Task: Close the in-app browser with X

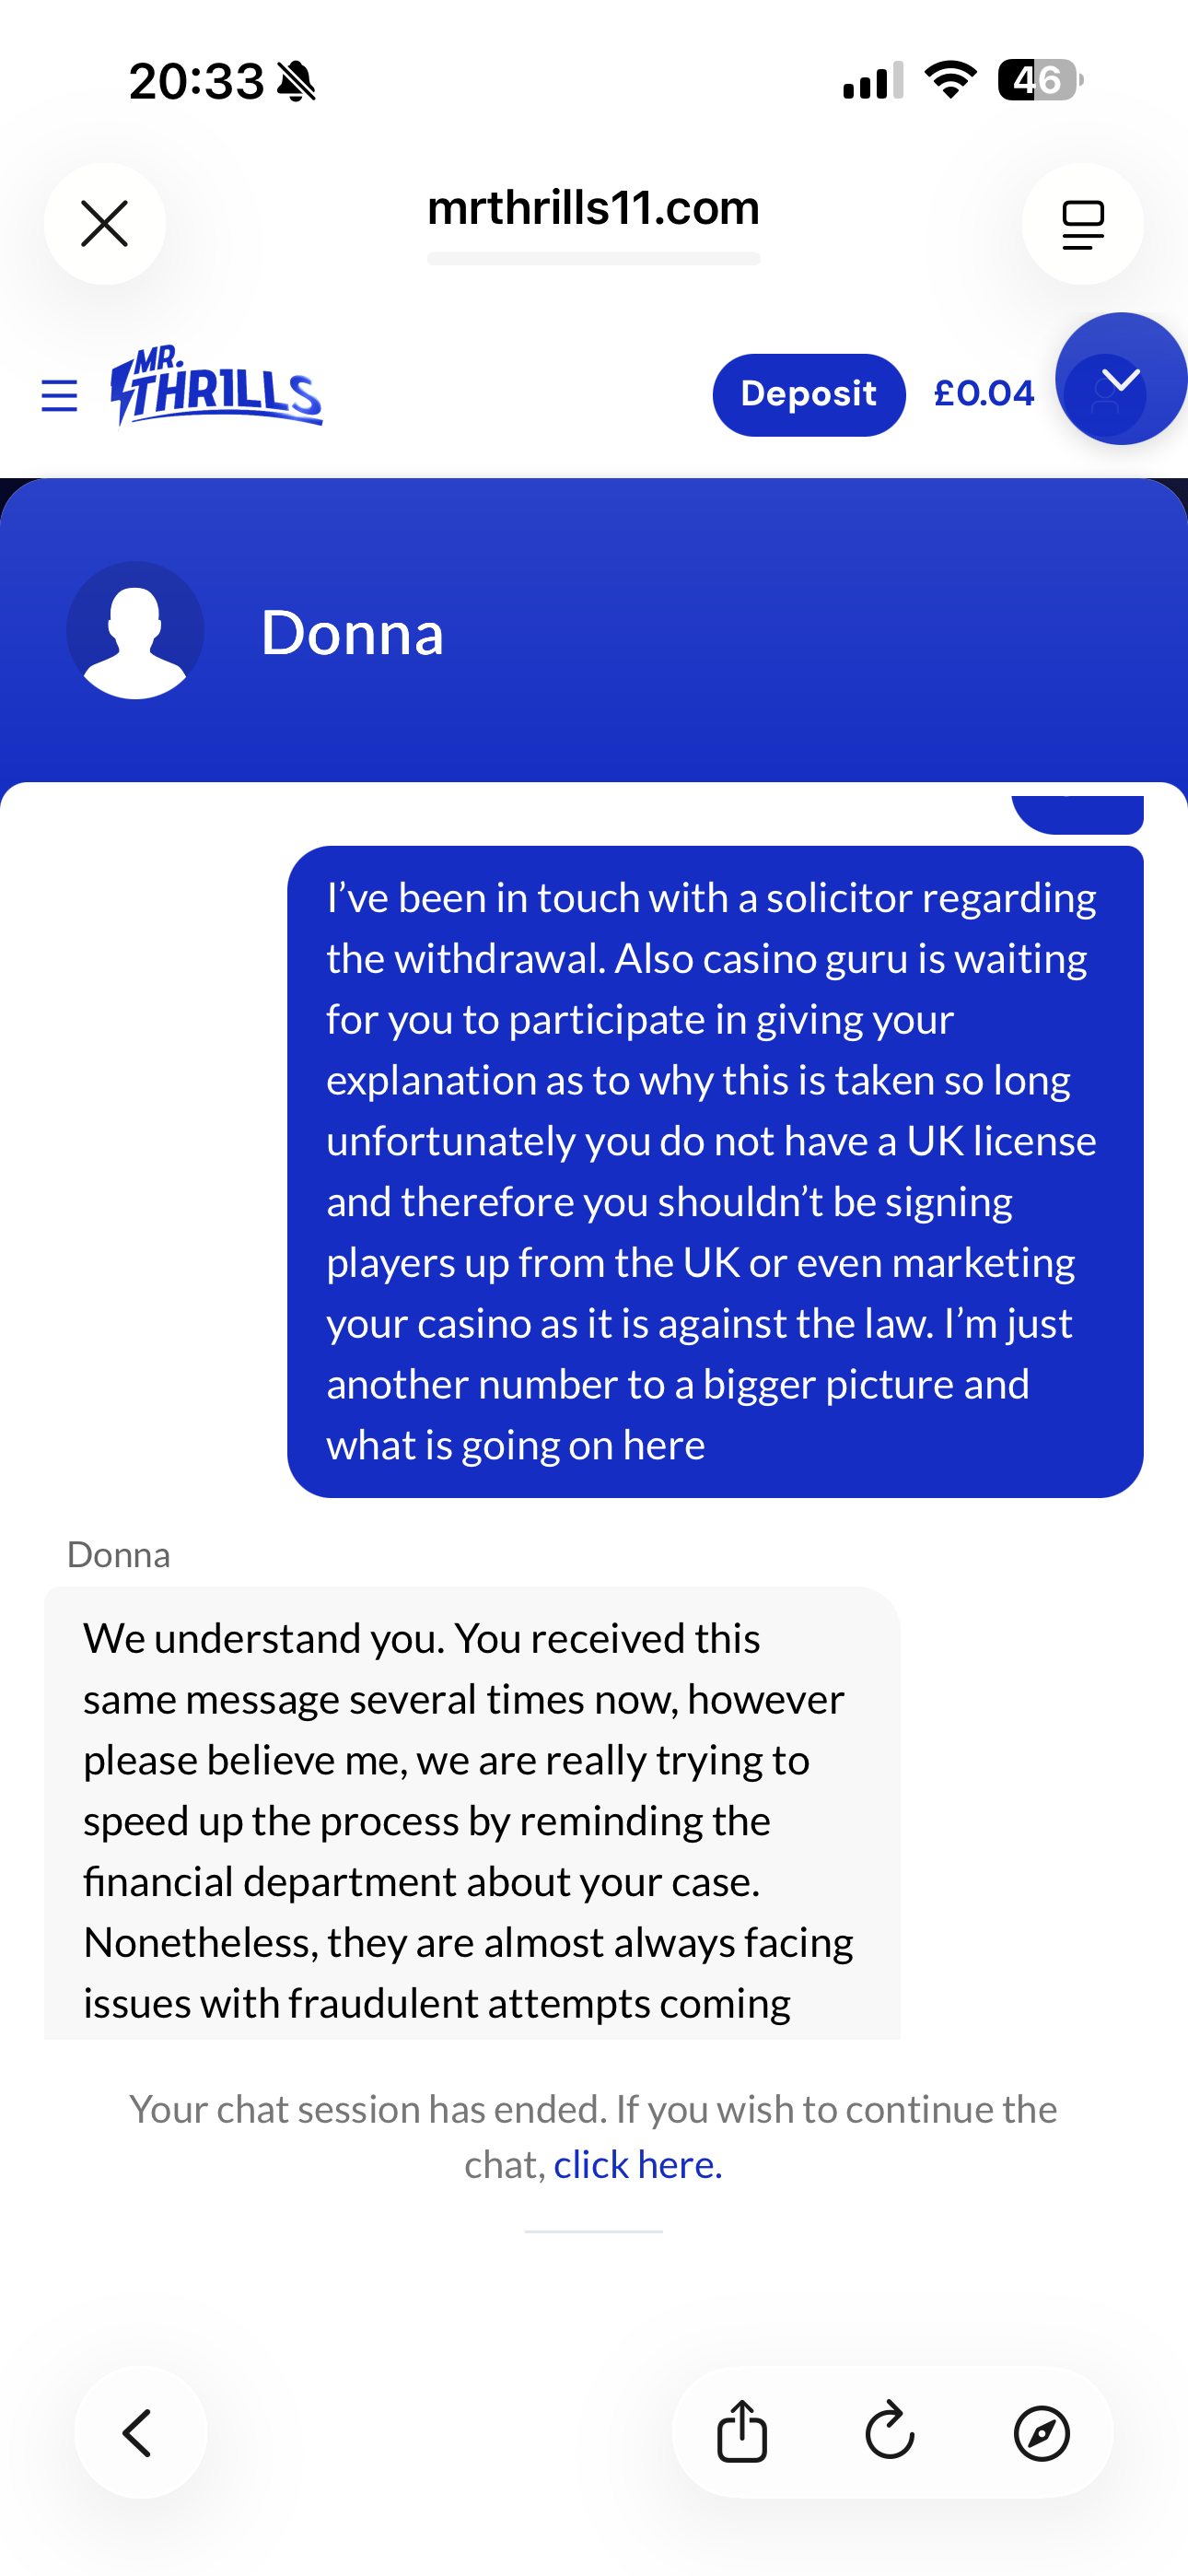Action: pos(105,223)
